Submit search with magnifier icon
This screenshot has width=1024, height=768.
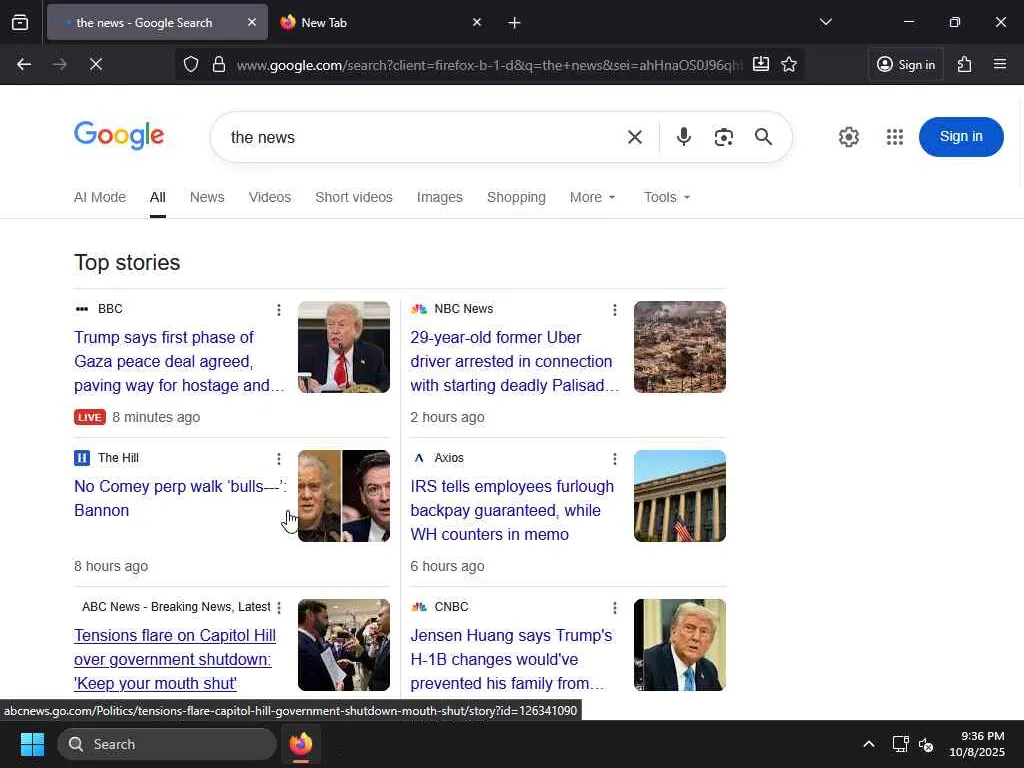click(x=763, y=137)
